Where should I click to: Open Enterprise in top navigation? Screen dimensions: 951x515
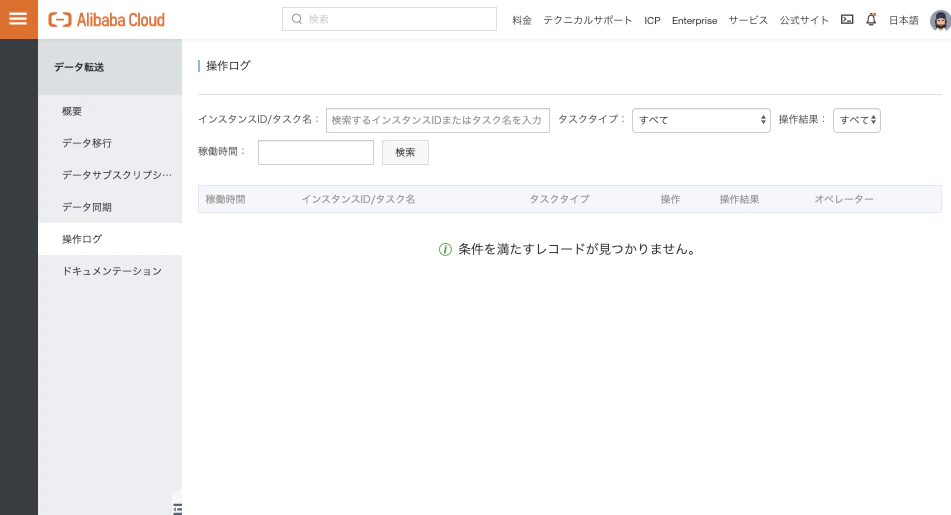pyautogui.click(x=694, y=21)
